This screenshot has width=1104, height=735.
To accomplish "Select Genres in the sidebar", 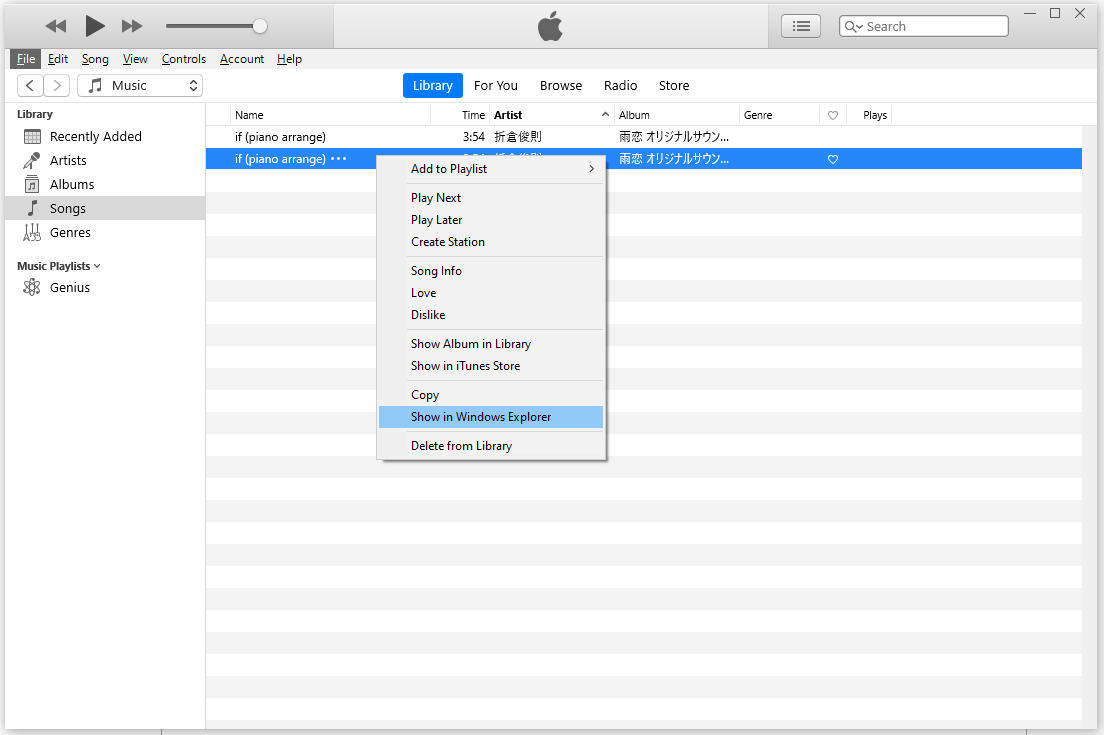I will pos(105,232).
